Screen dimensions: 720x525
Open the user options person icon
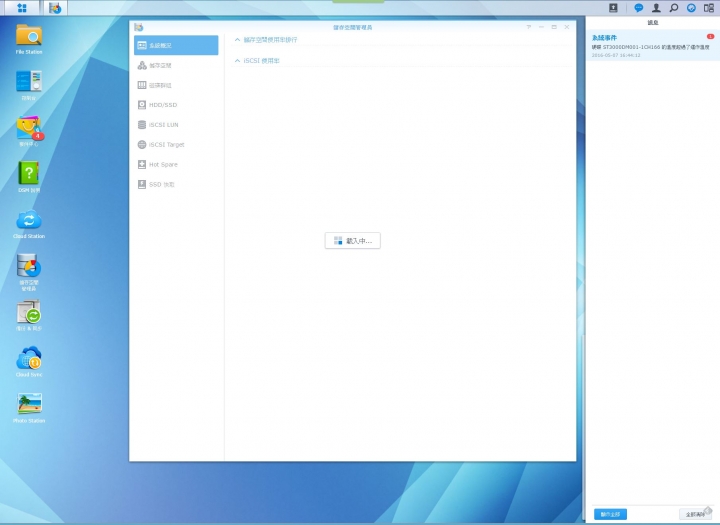pyautogui.click(x=656, y=8)
